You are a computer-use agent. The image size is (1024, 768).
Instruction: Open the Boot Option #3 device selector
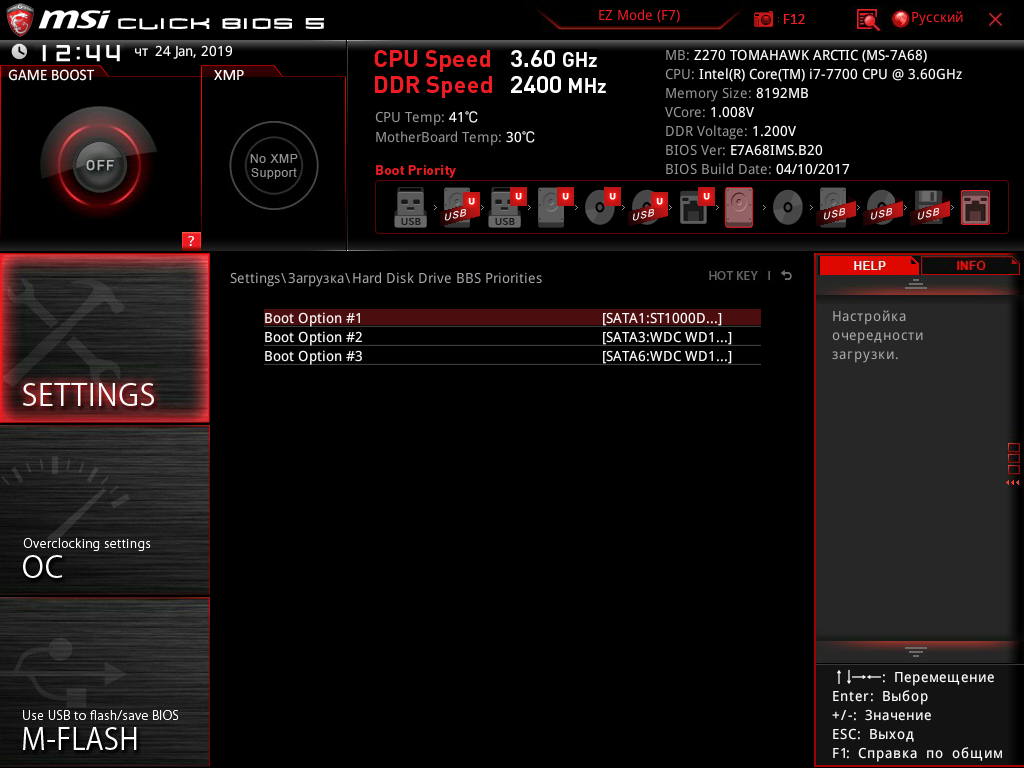pyautogui.click(x=511, y=356)
